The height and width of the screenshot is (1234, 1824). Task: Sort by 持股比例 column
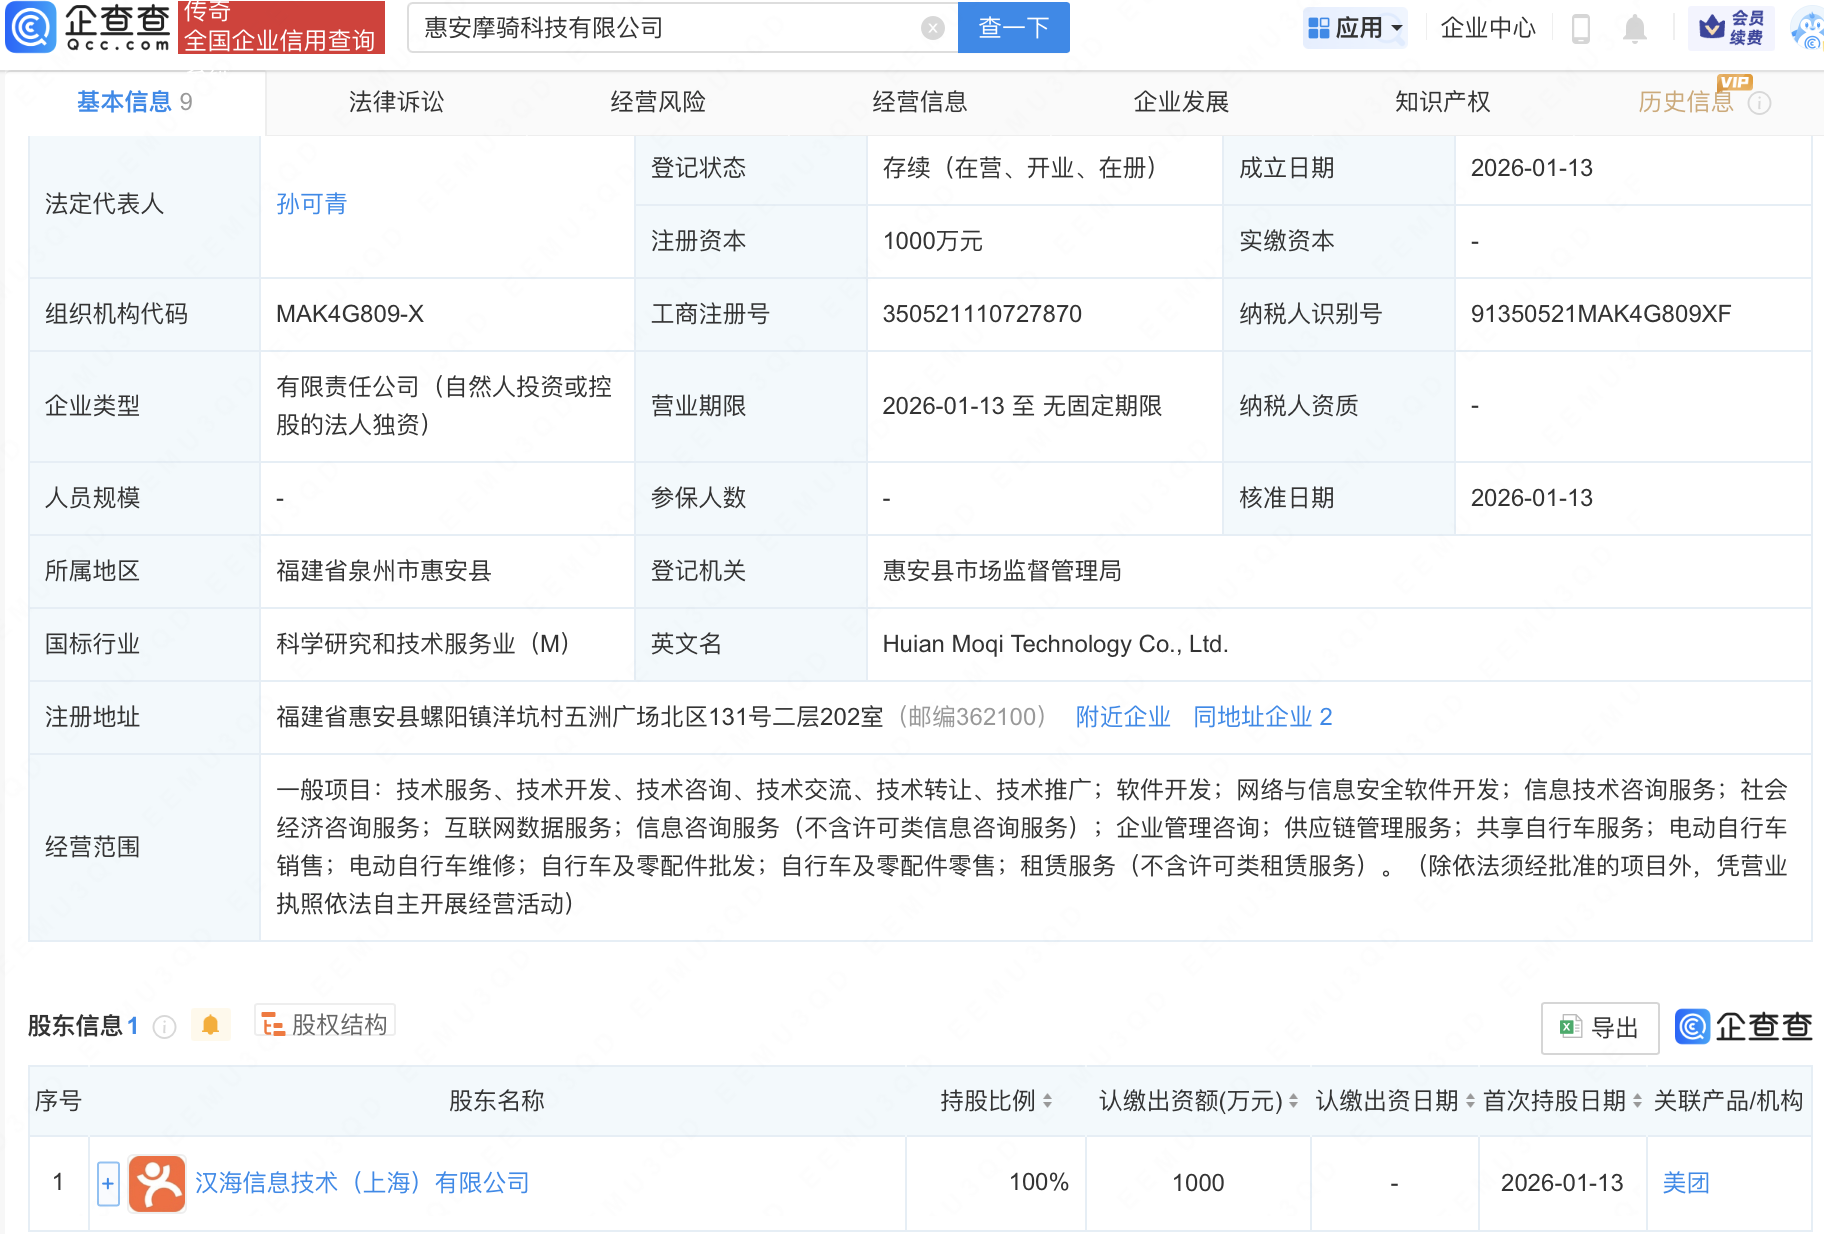1047,1101
